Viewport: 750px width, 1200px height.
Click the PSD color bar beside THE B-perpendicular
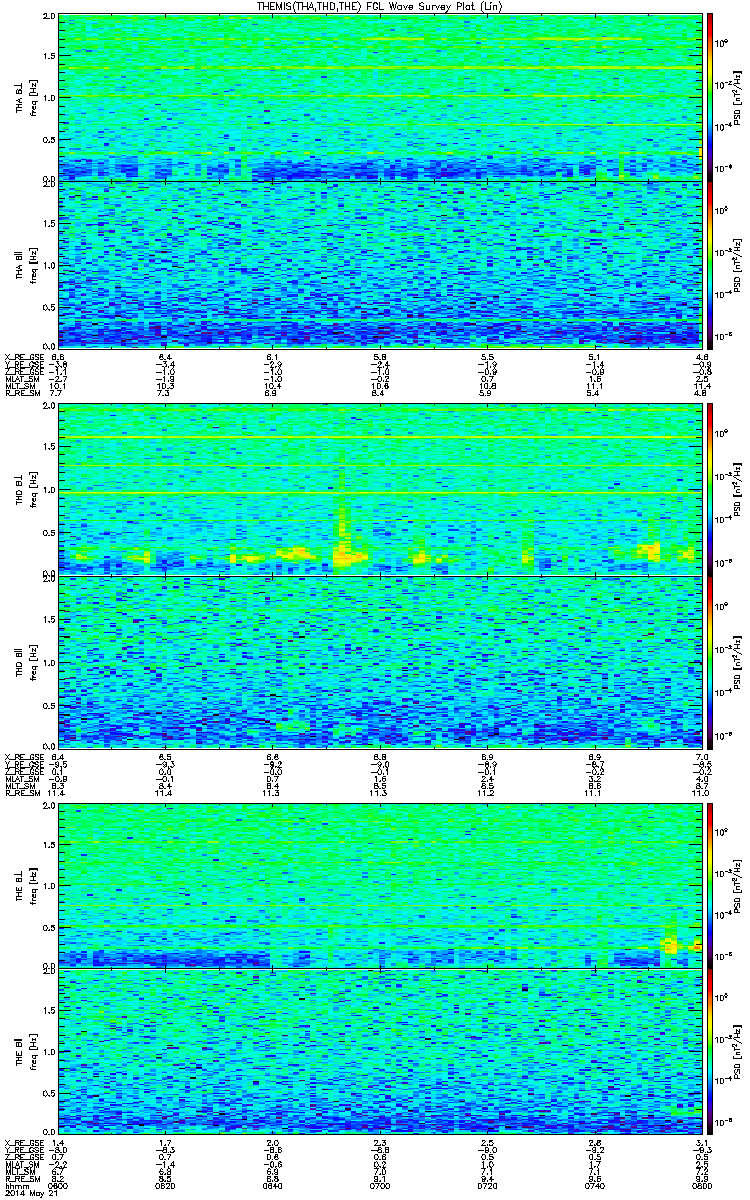pos(711,885)
